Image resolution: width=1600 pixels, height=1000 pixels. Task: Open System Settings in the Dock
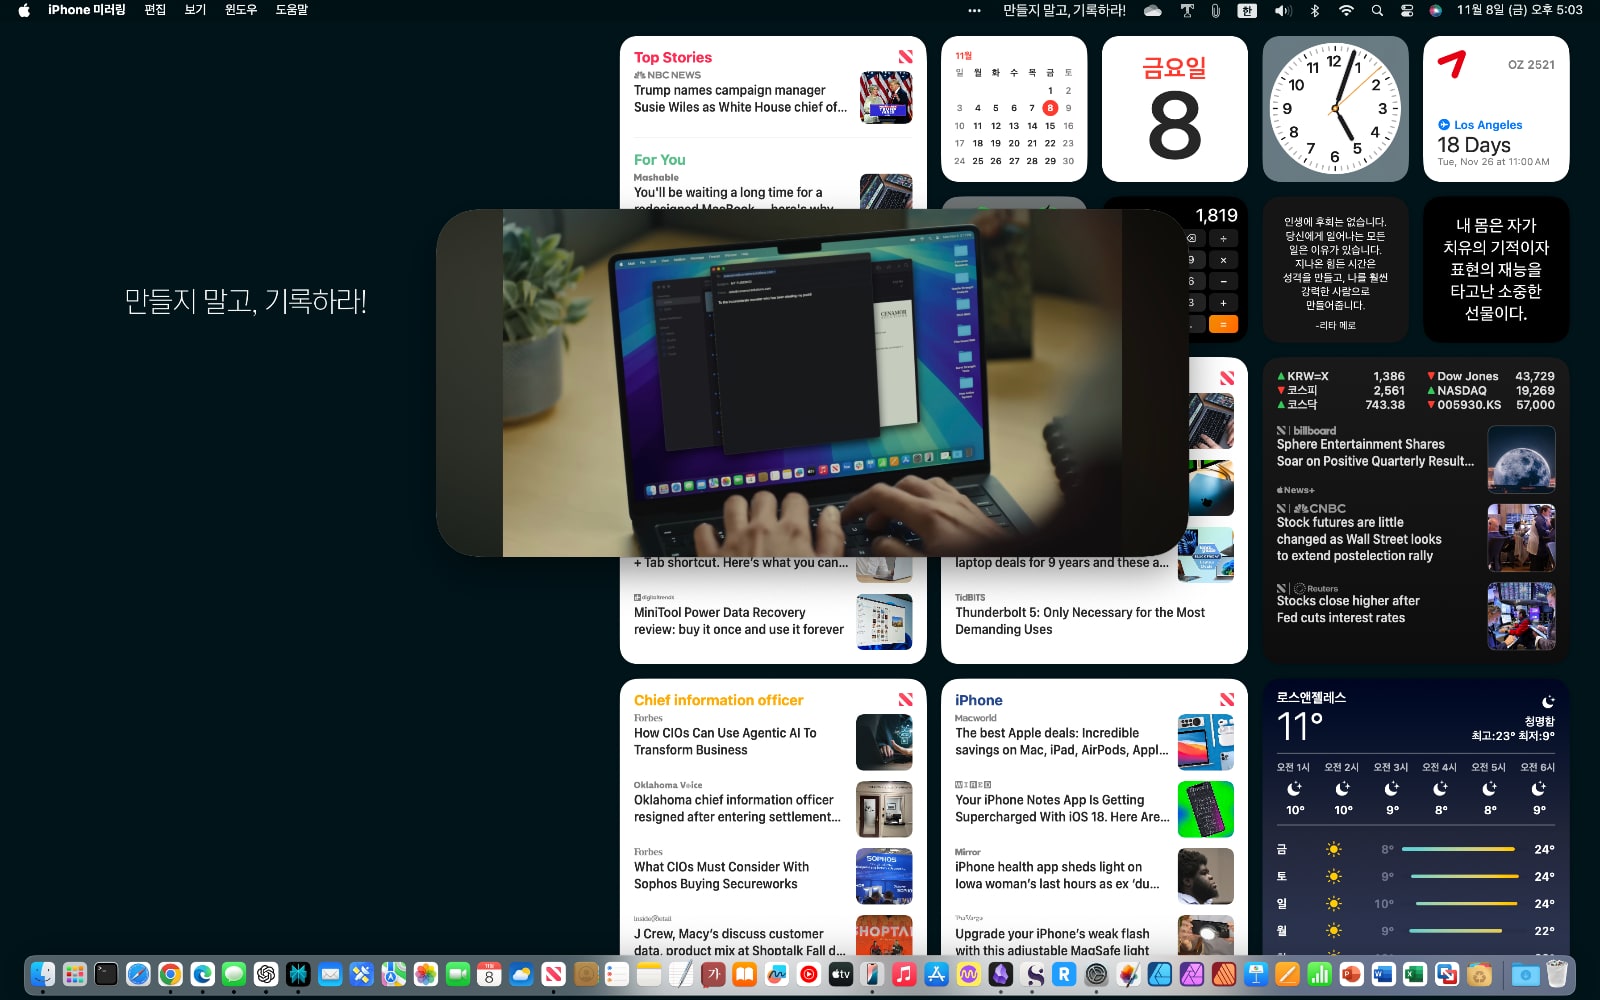click(1096, 974)
